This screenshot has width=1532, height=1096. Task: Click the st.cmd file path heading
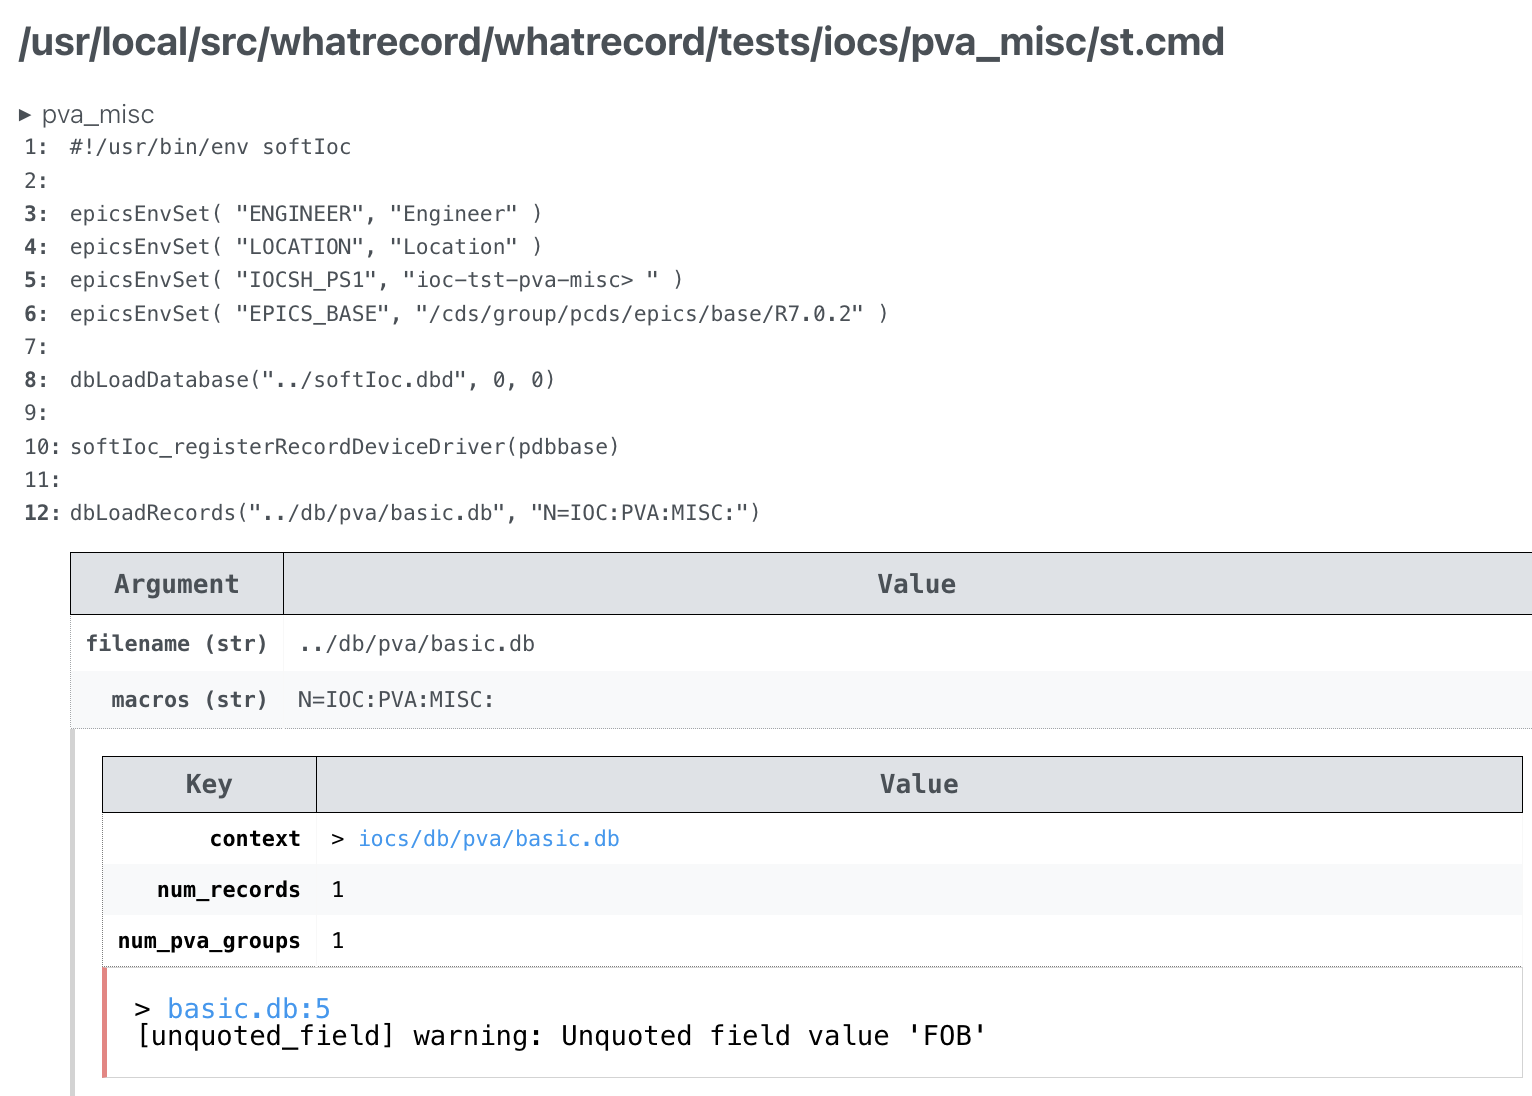[x=620, y=42]
